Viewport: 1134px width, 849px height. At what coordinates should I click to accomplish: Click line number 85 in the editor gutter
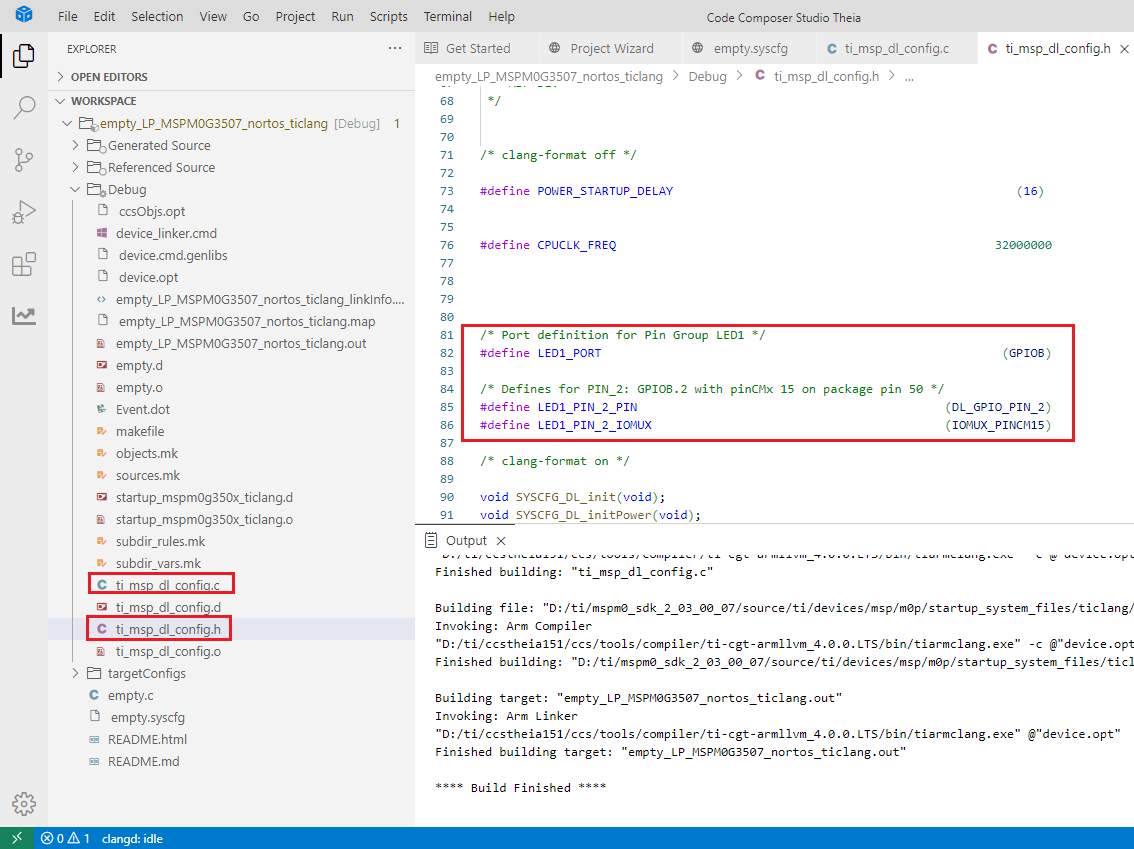point(447,407)
